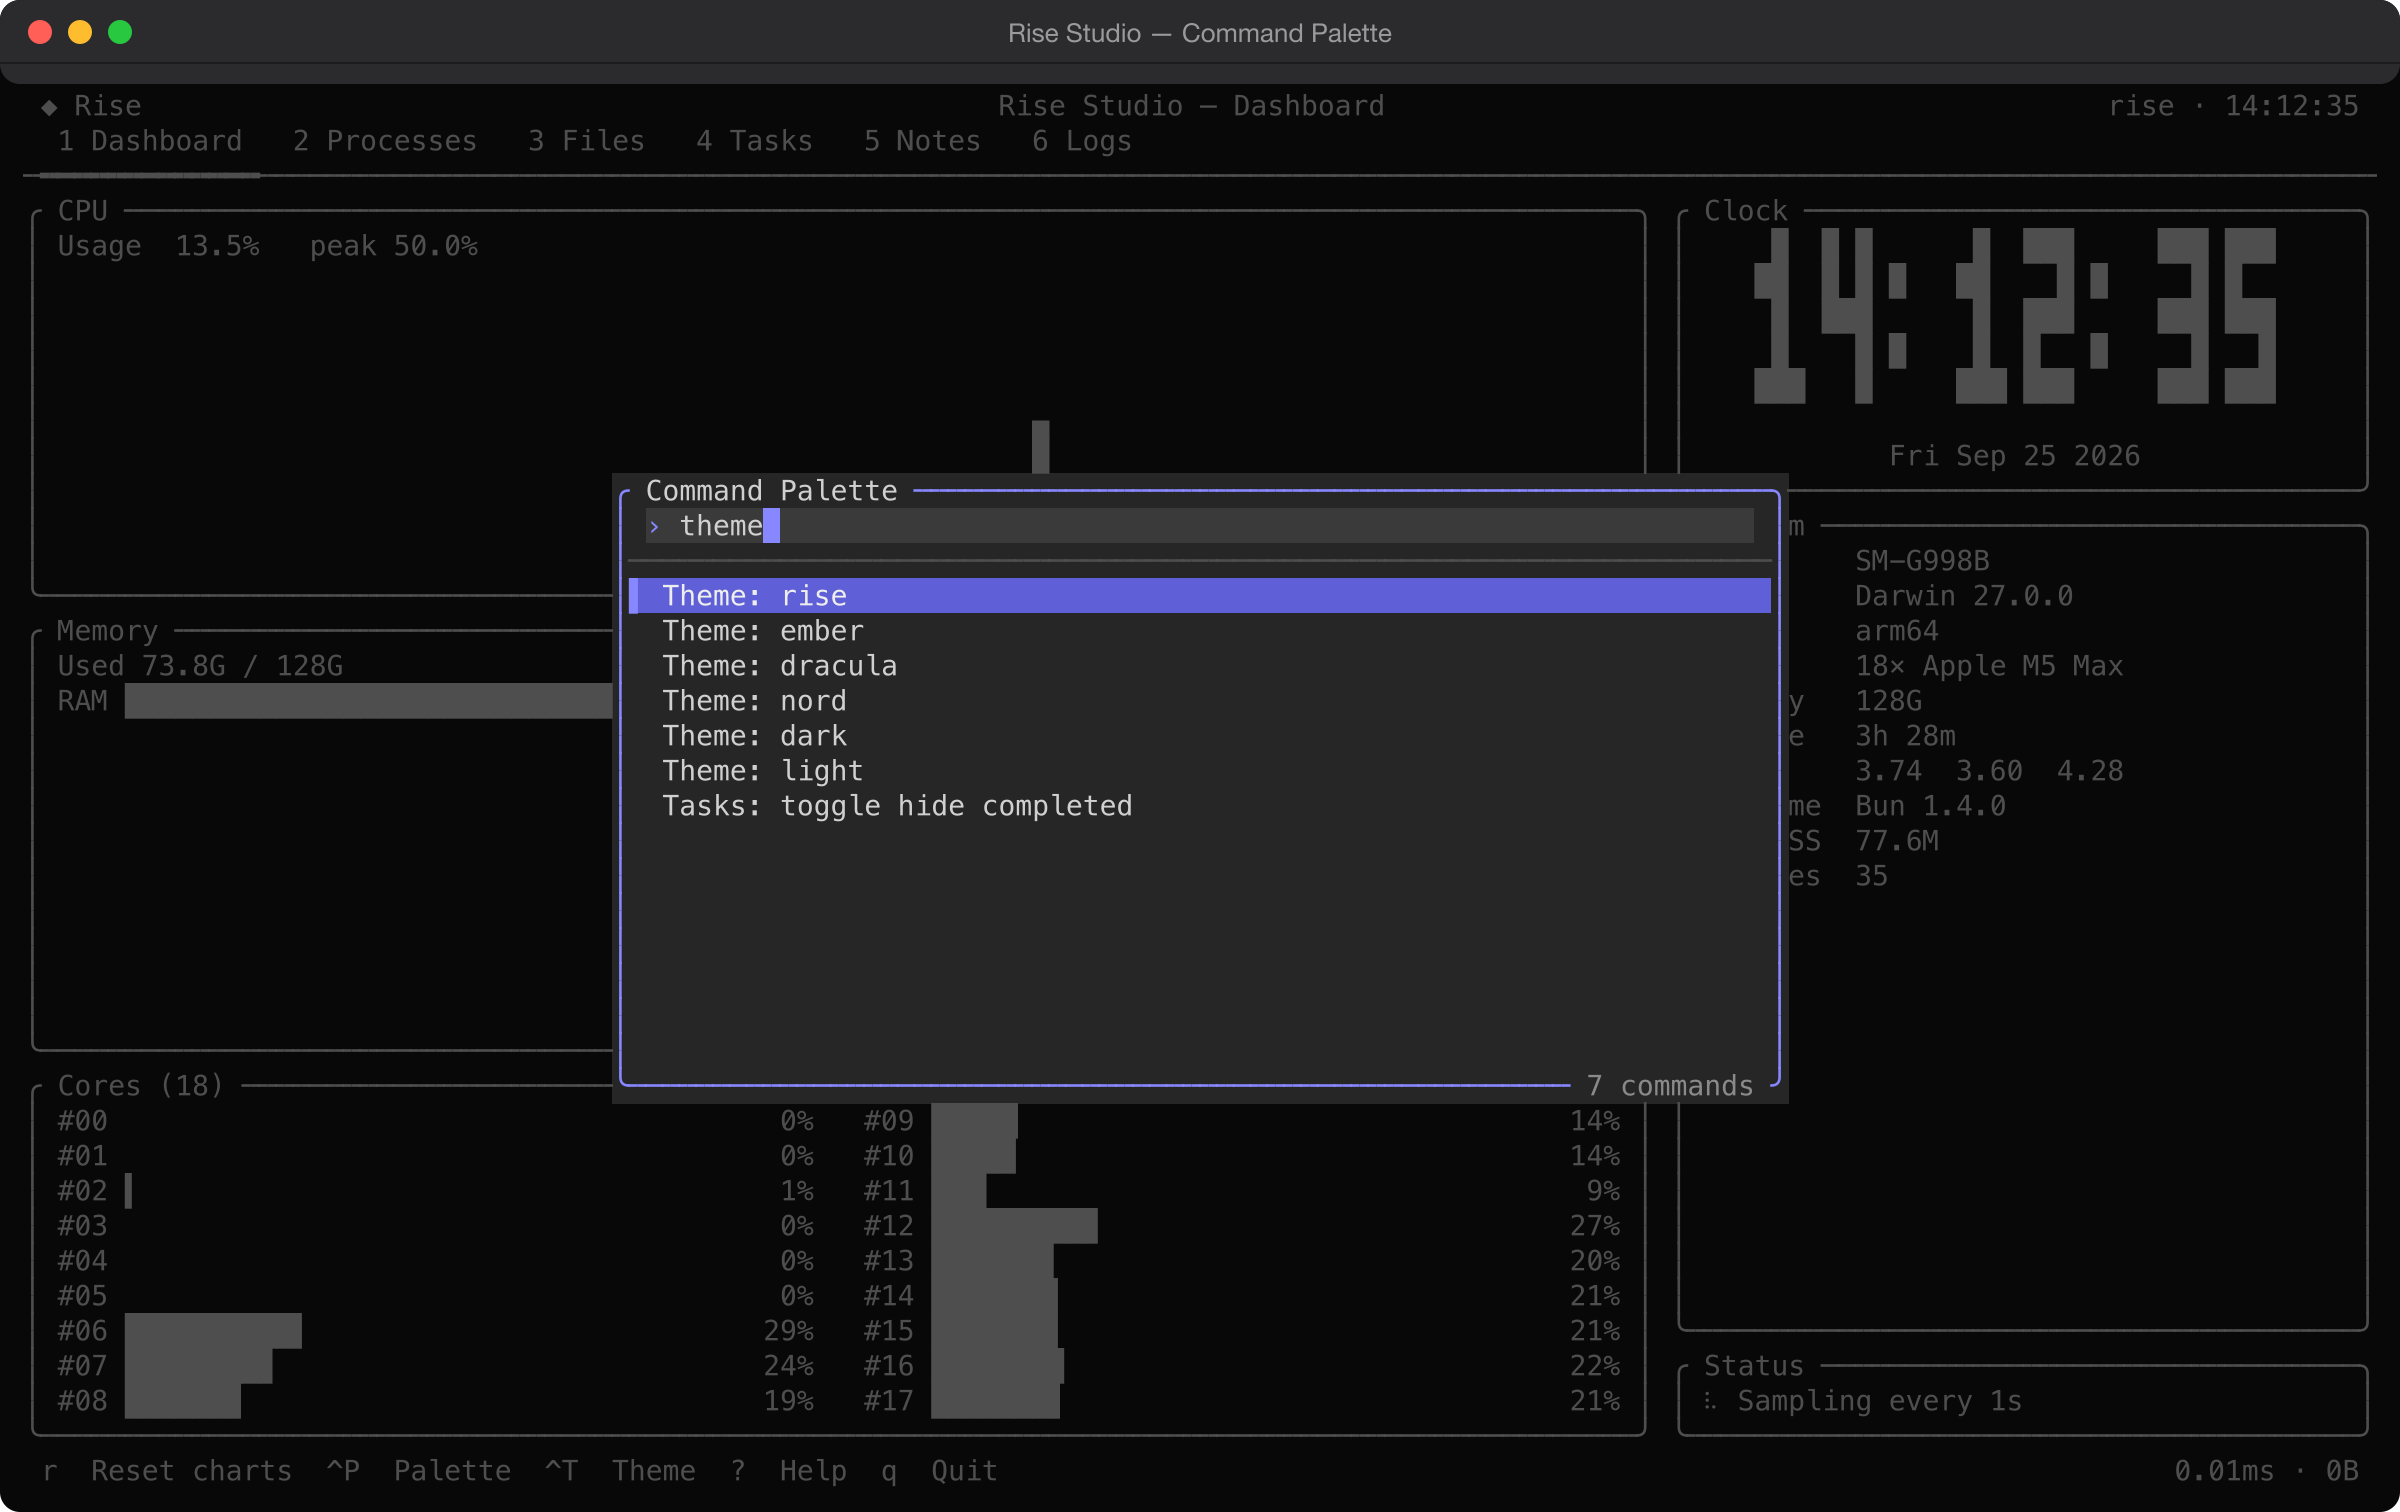Click the rise · 14:12:35 header clock

pos(2233,106)
